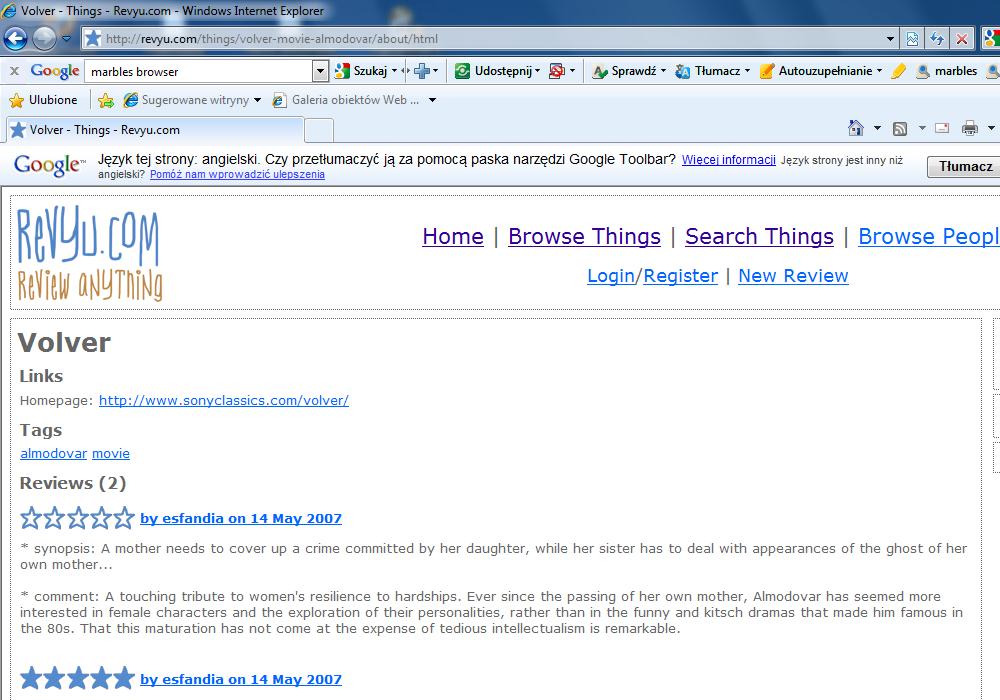Open Pomóż nam wprowadzić ulepszenia link
The height and width of the screenshot is (700, 1000).
(x=237, y=175)
